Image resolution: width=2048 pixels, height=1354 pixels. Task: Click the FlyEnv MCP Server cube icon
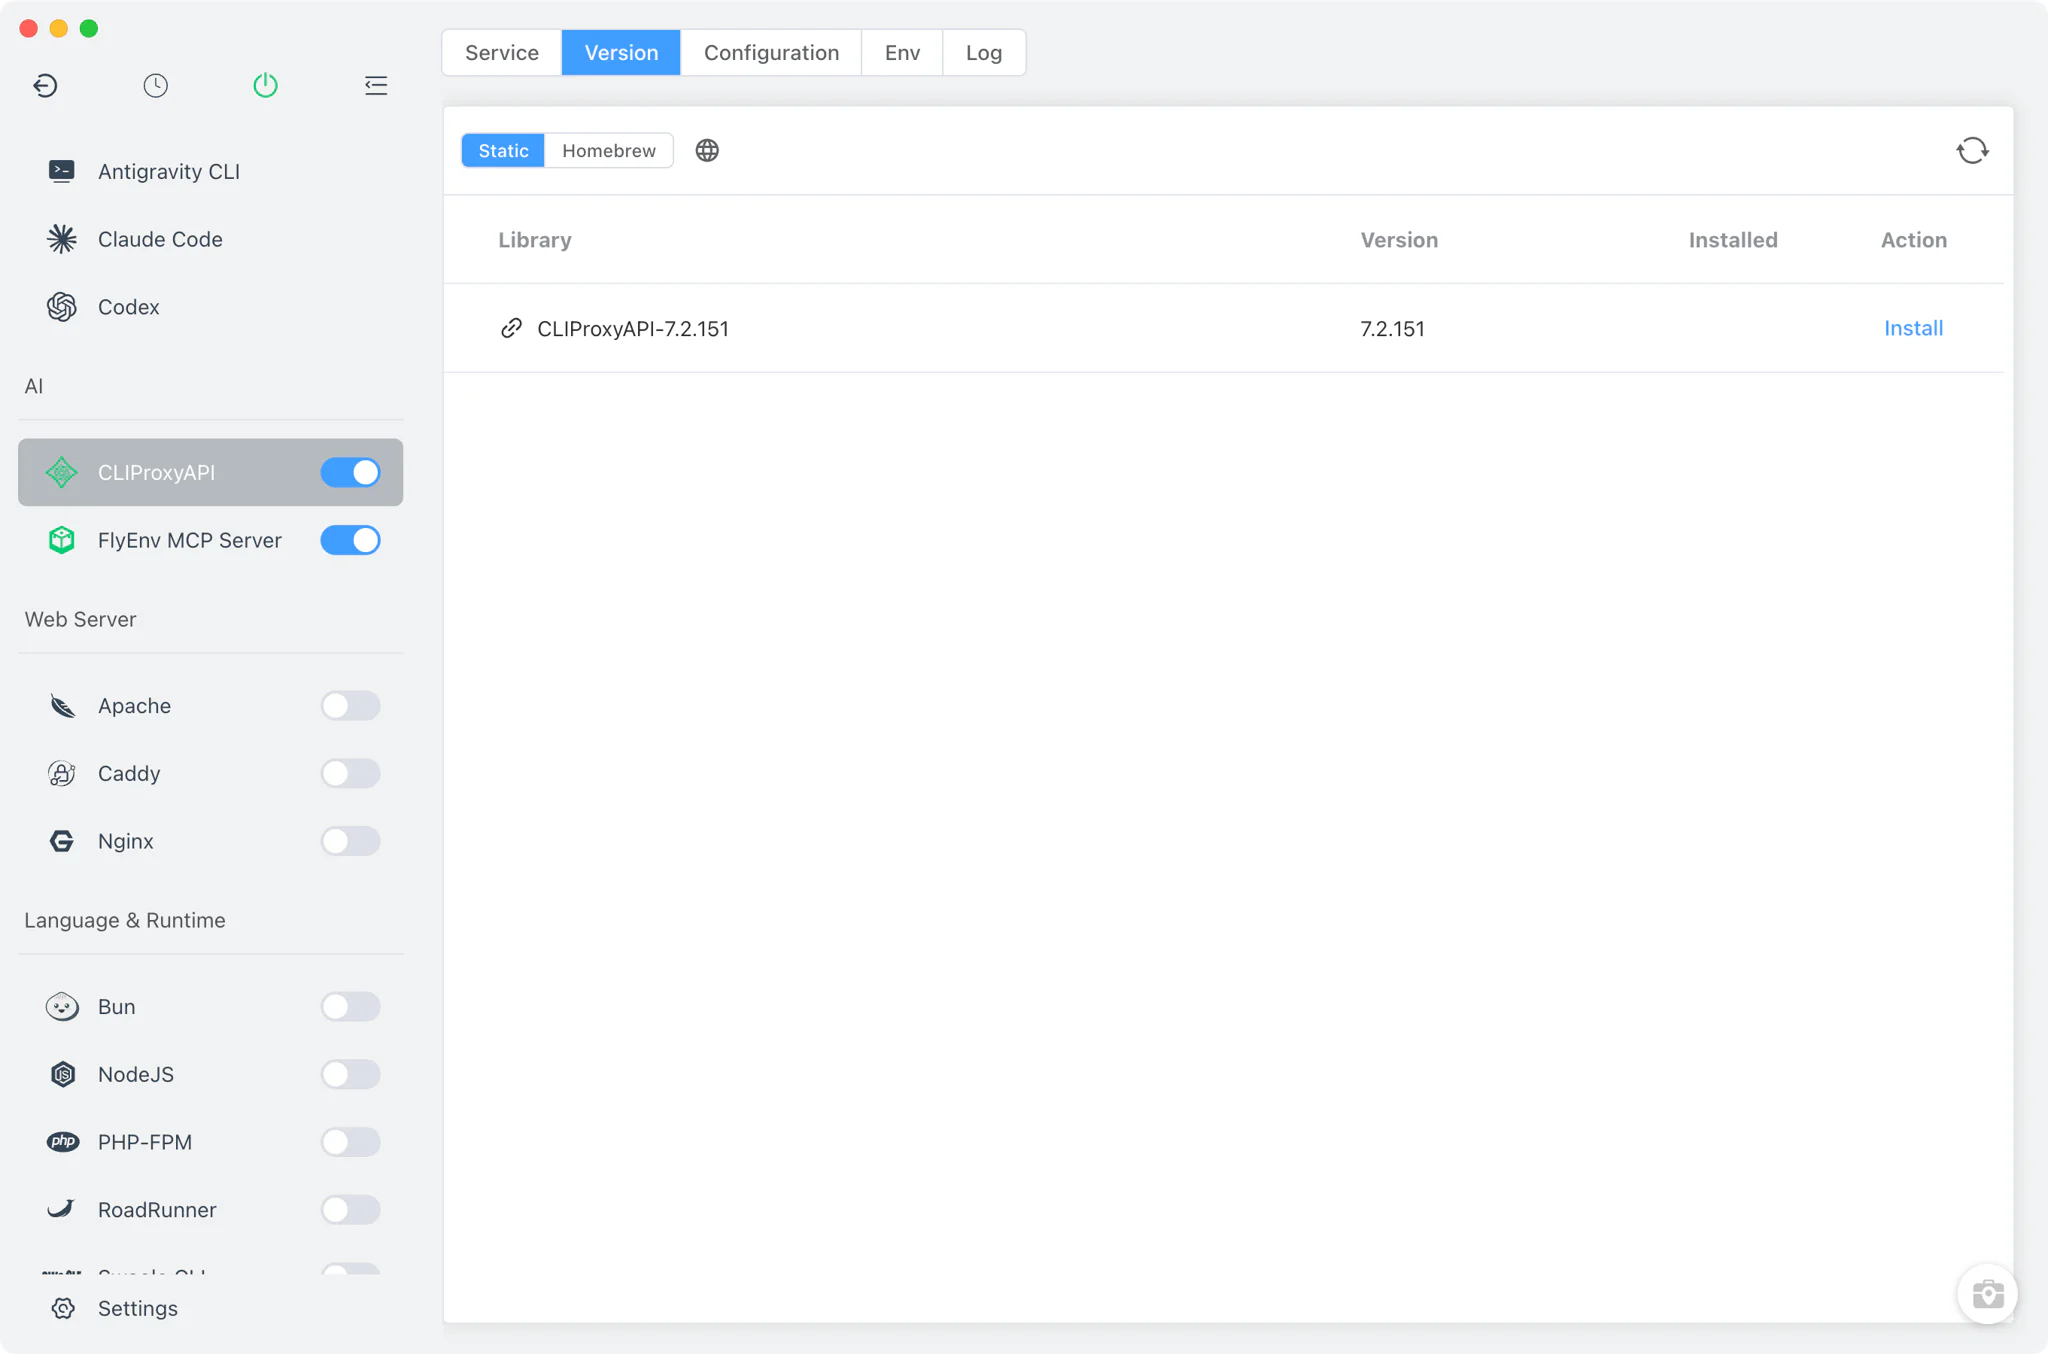[62, 540]
